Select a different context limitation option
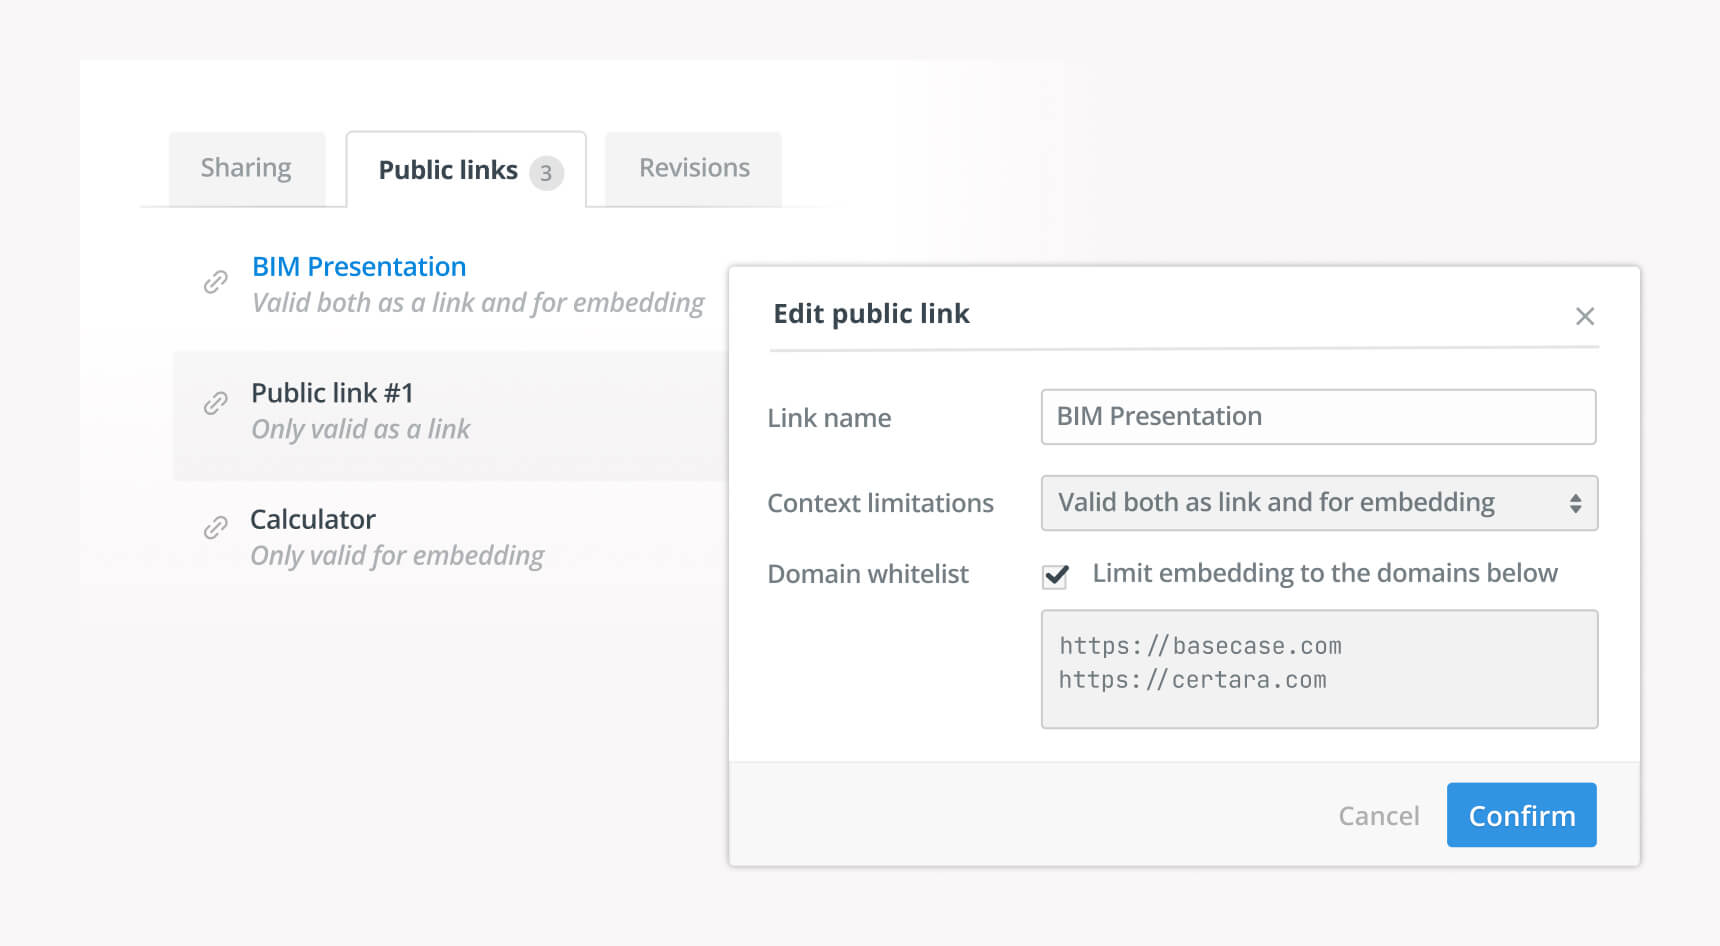This screenshot has height=946, width=1720. coord(1319,503)
